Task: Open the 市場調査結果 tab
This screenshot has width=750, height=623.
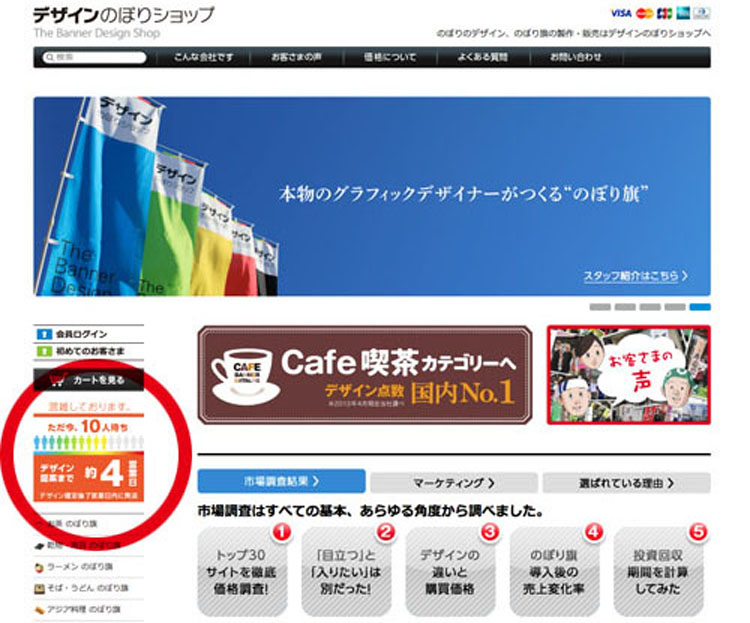Action: (281, 482)
